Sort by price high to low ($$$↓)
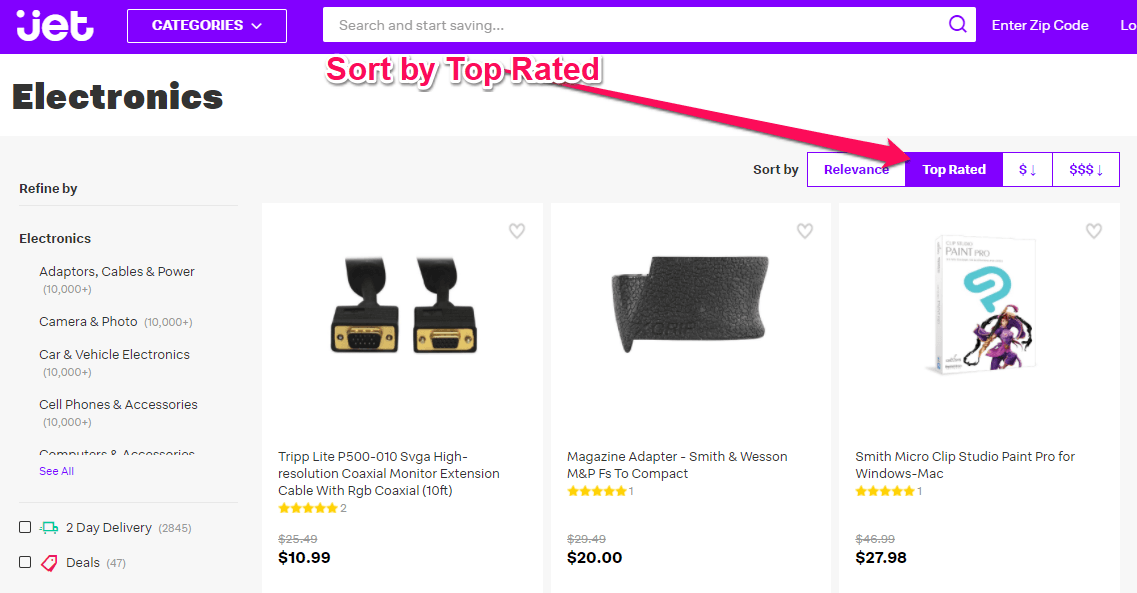This screenshot has width=1137, height=593. (1085, 170)
